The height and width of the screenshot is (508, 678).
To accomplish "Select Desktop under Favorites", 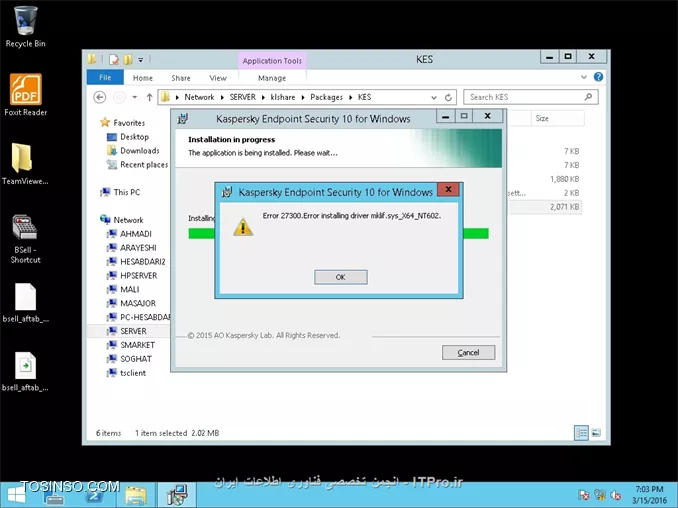I will pyautogui.click(x=128, y=137).
